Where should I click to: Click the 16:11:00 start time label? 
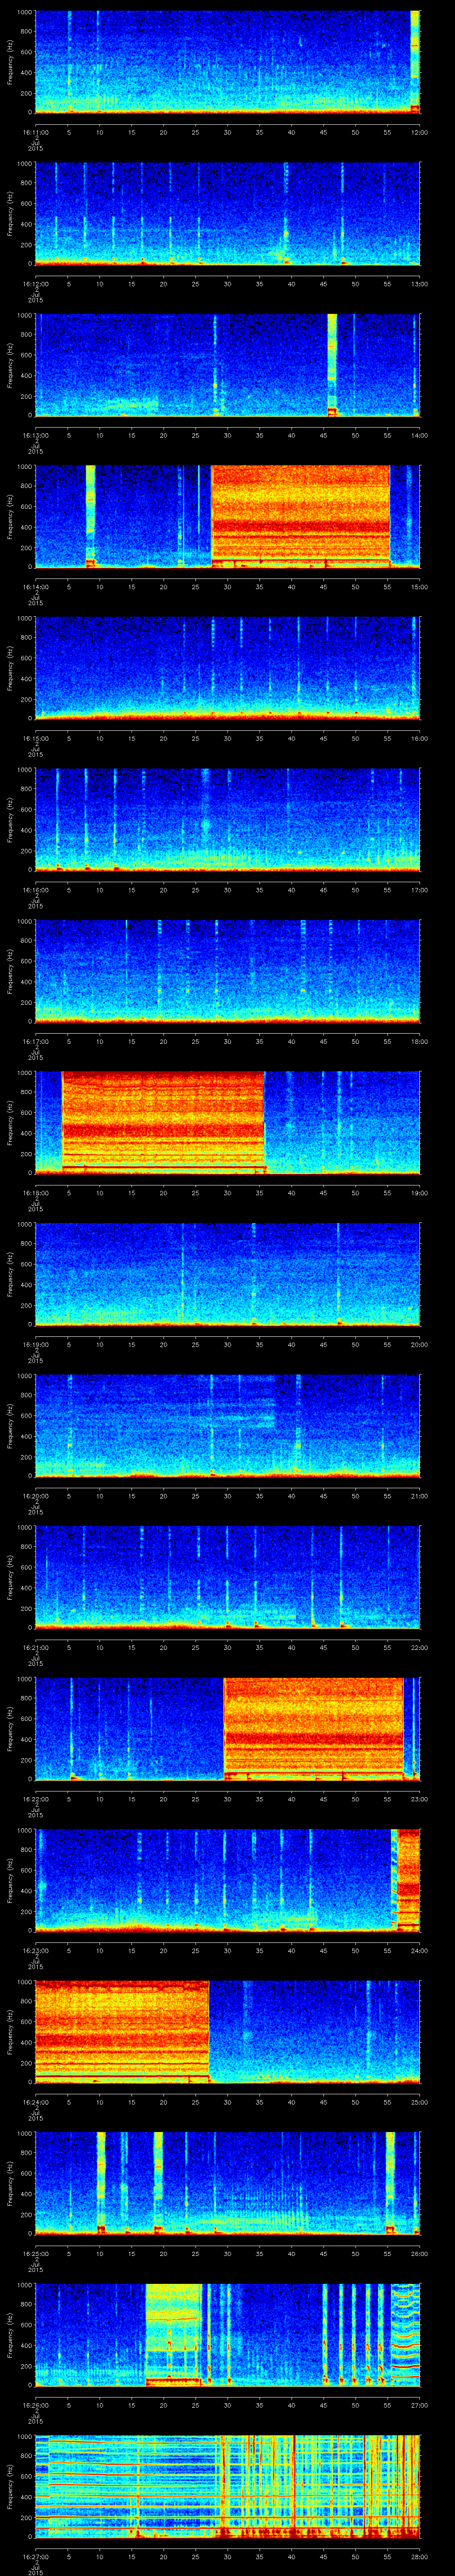(35, 132)
